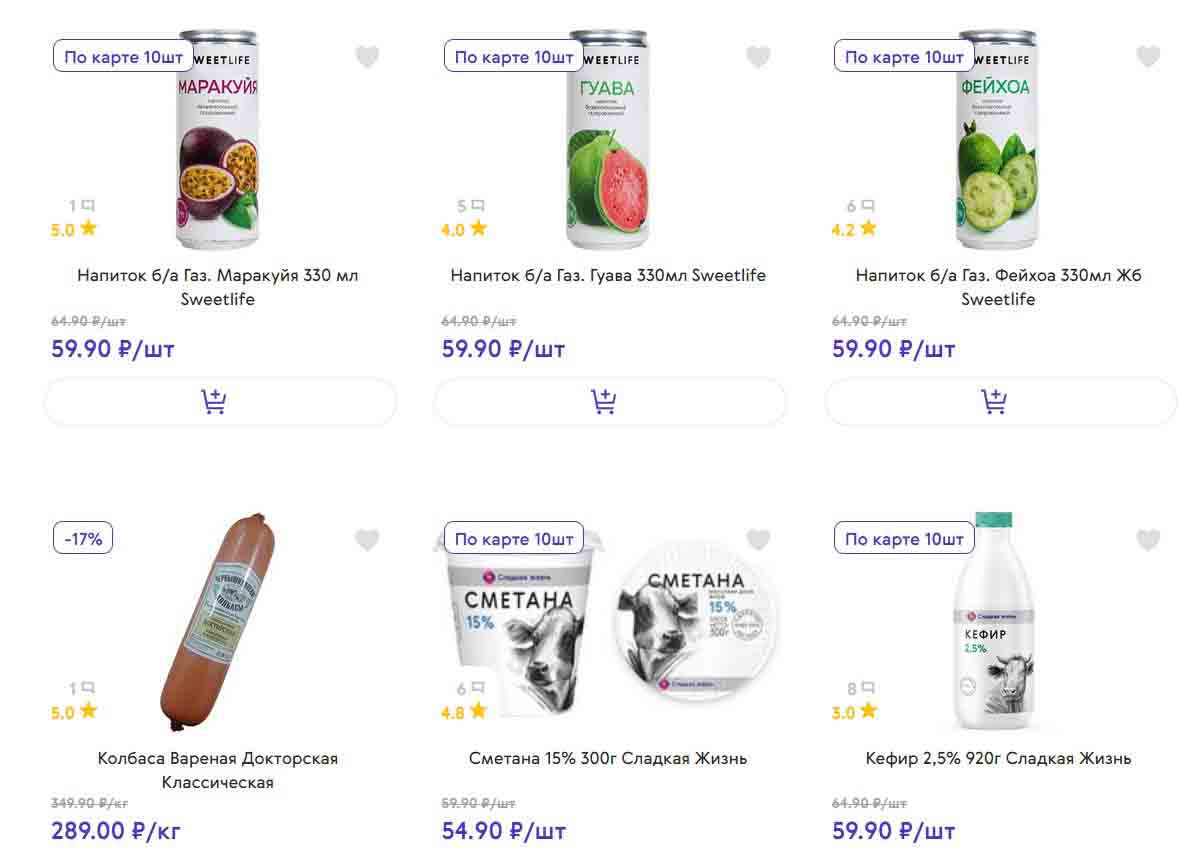
Task: Favorite the Маракуйя drink with heart
Action: click(367, 57)
